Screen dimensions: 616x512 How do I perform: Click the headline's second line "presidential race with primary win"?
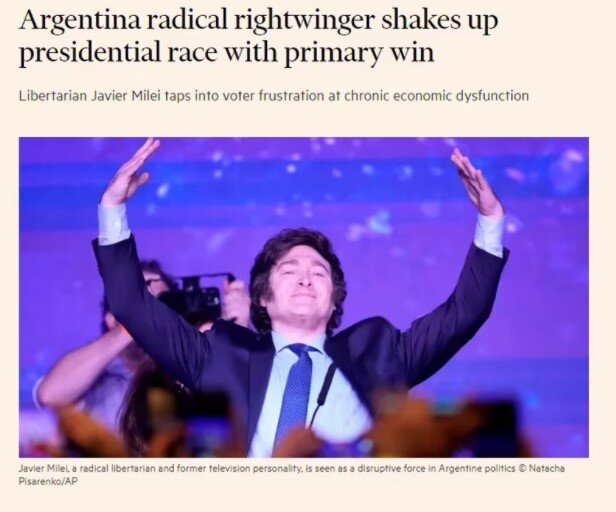(x=227, y=53)
